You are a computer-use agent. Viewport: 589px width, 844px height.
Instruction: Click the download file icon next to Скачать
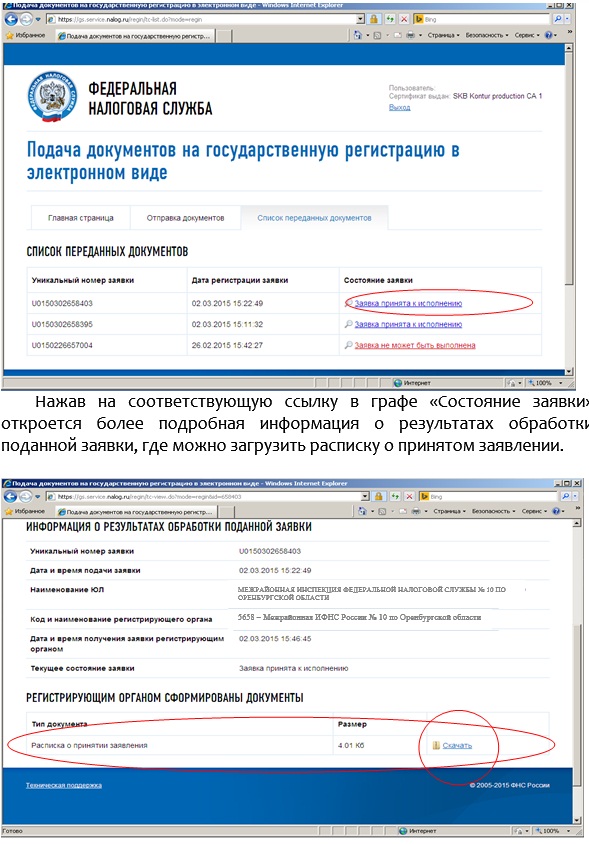pyautogui.click(x=437, y=745)
